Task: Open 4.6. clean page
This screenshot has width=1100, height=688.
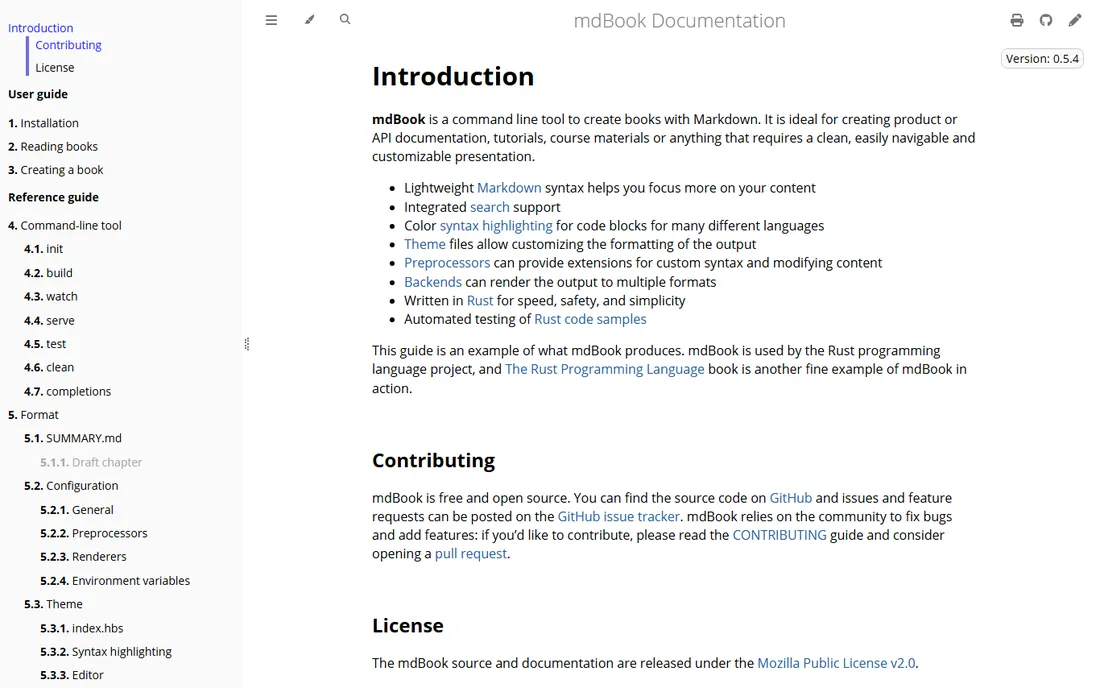Action: [x=49, y=367]
